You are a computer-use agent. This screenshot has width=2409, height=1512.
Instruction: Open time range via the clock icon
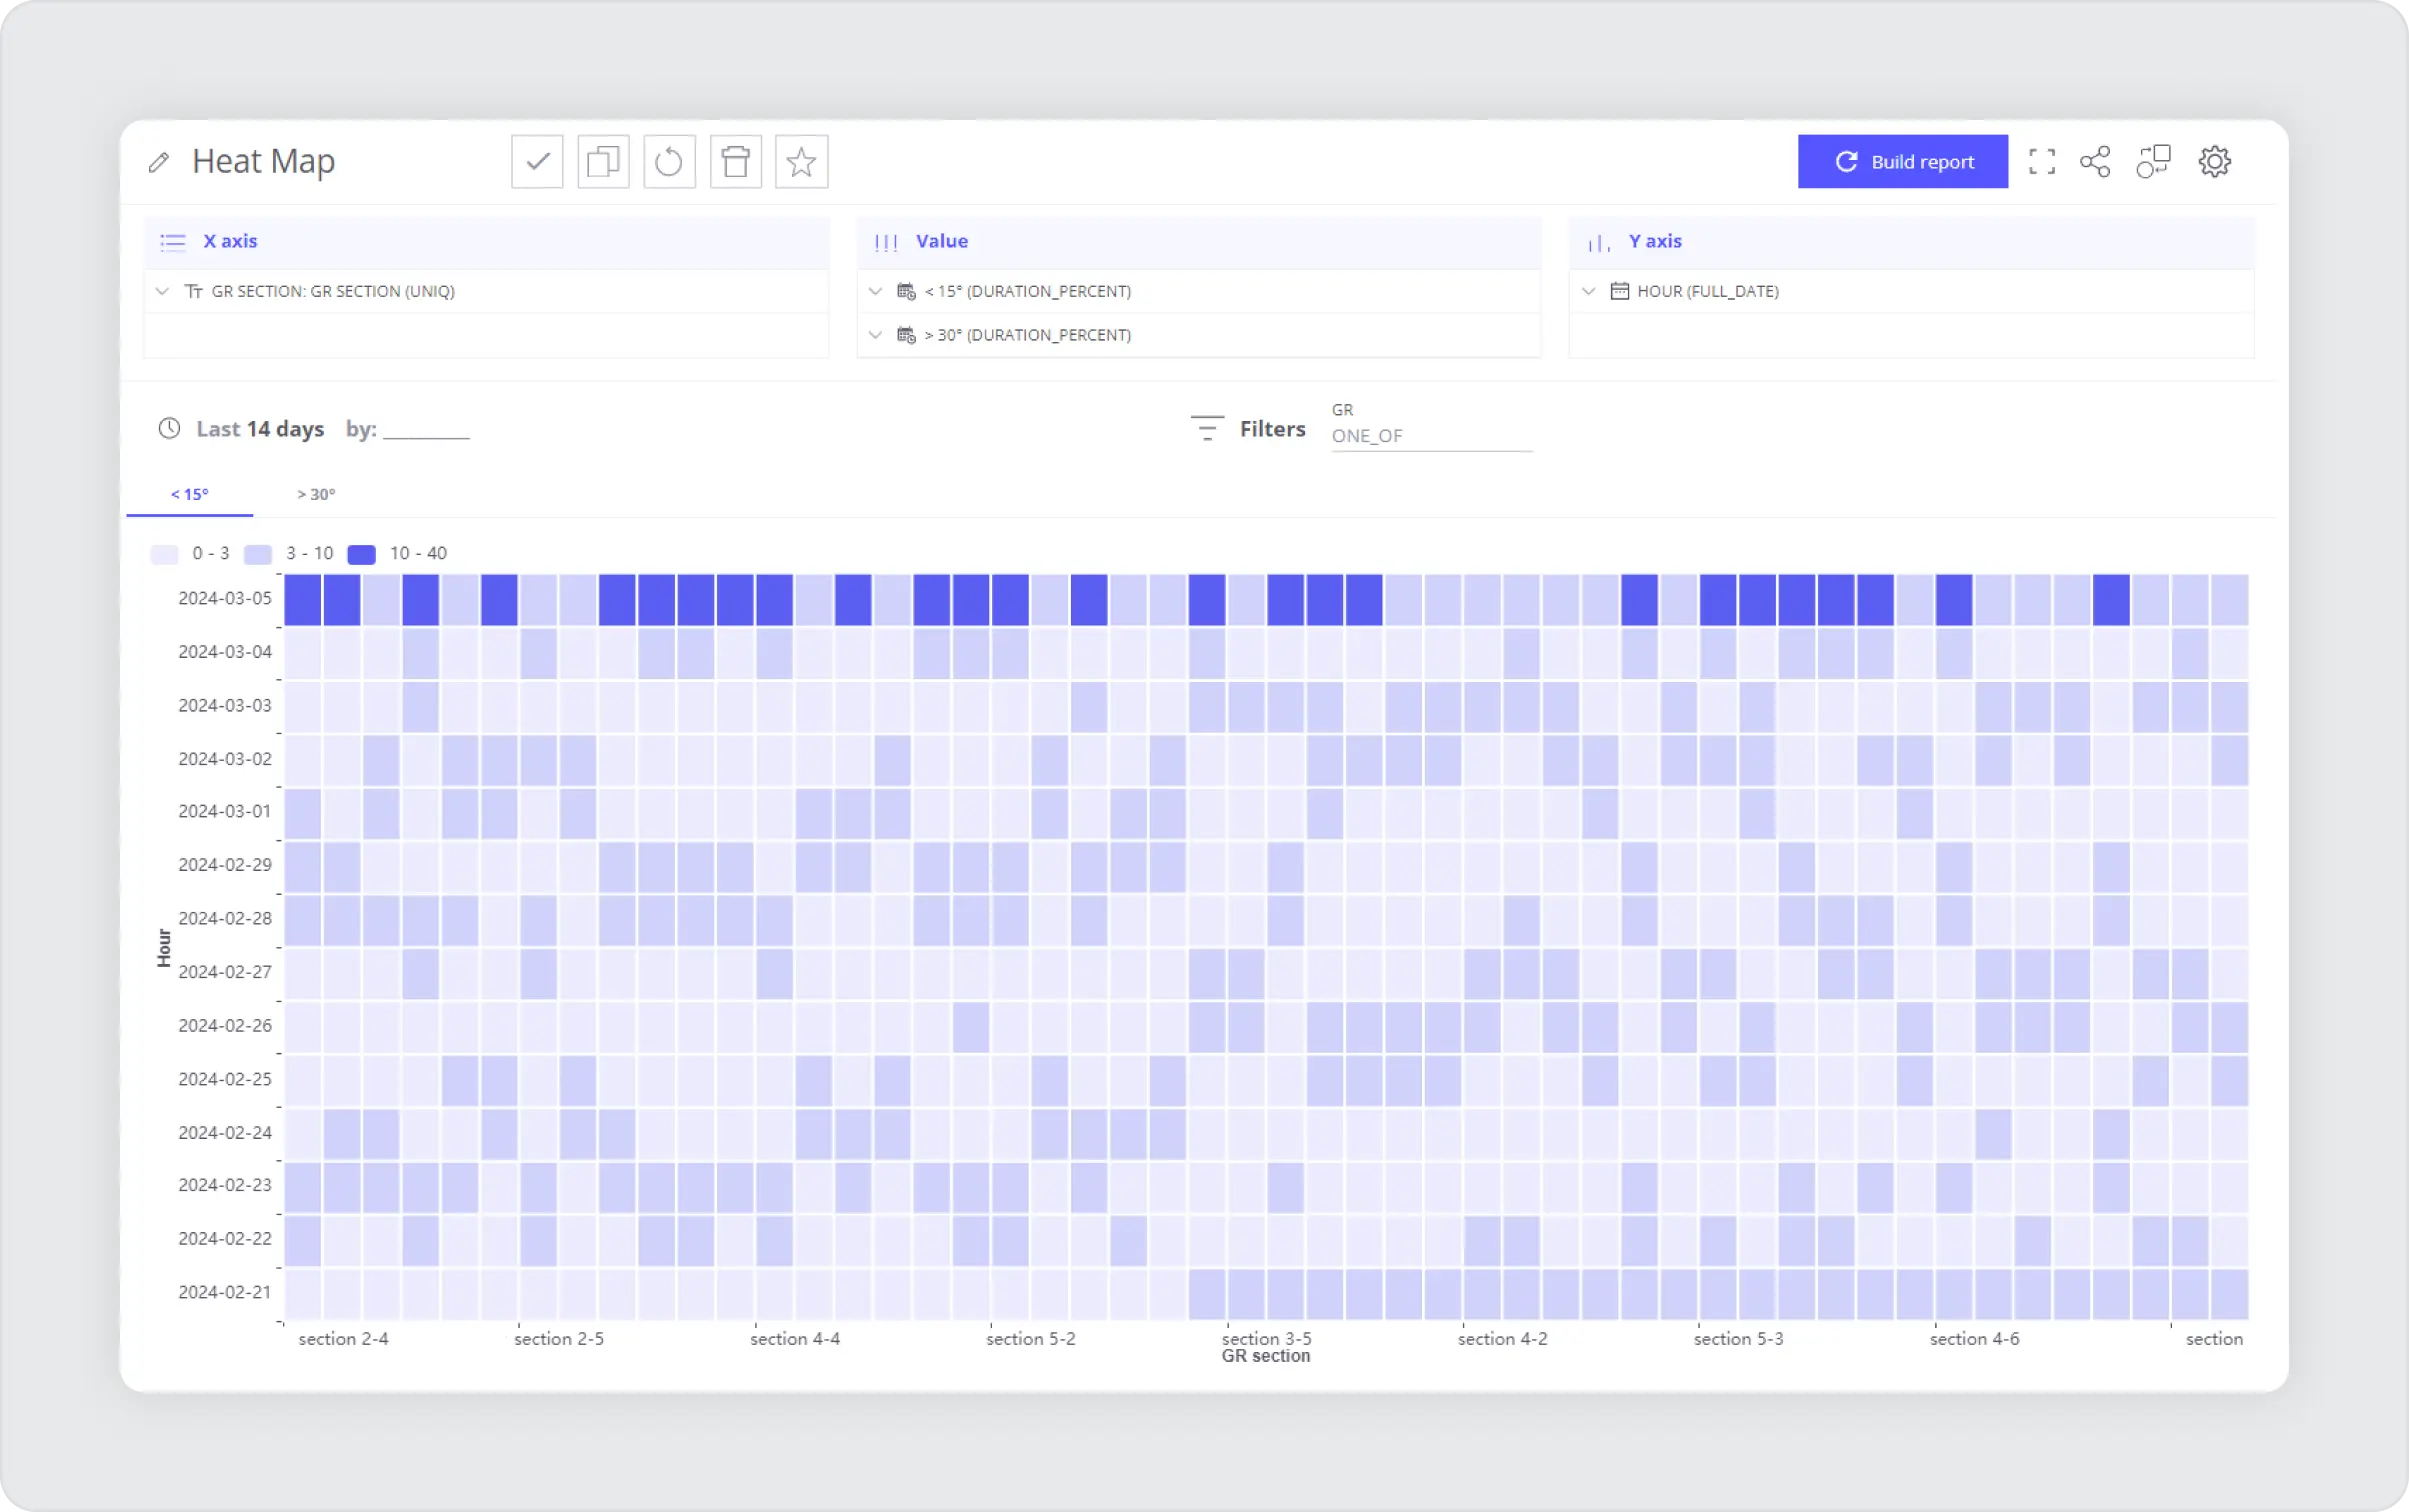click(168, 428)
